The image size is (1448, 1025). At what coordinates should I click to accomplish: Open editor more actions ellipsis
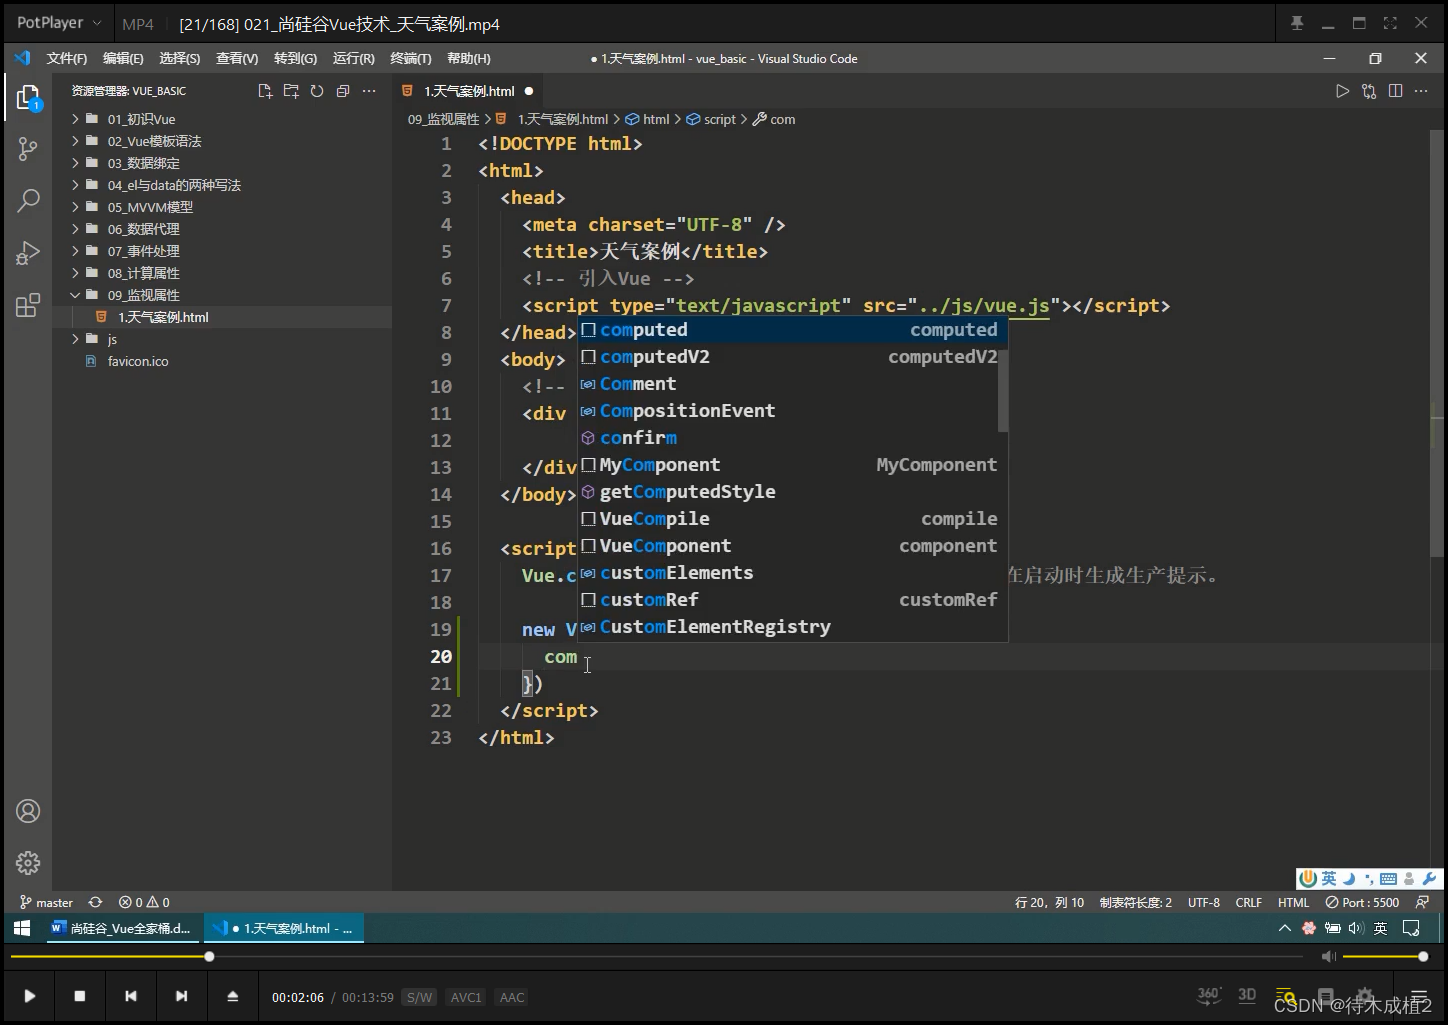coord(1421,91)
